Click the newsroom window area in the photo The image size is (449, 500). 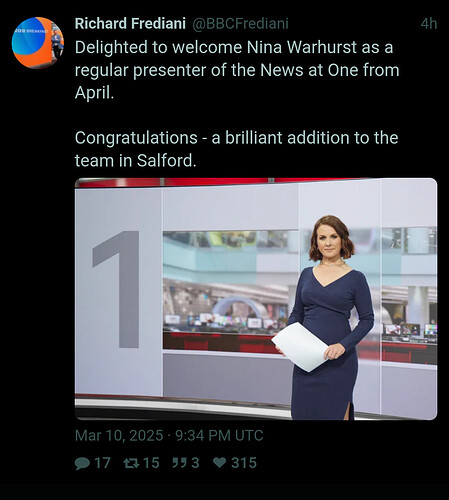(227, 290)
